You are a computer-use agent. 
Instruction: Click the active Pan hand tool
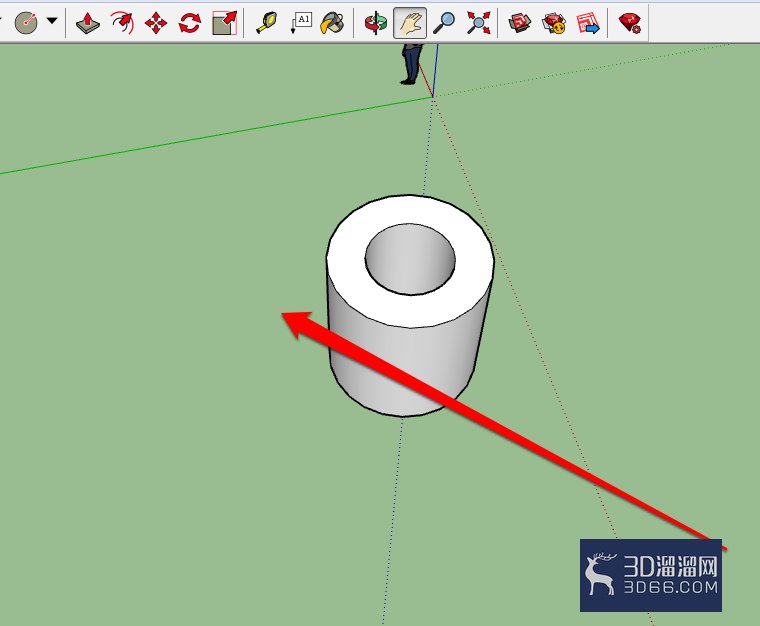tap(410, 23)
